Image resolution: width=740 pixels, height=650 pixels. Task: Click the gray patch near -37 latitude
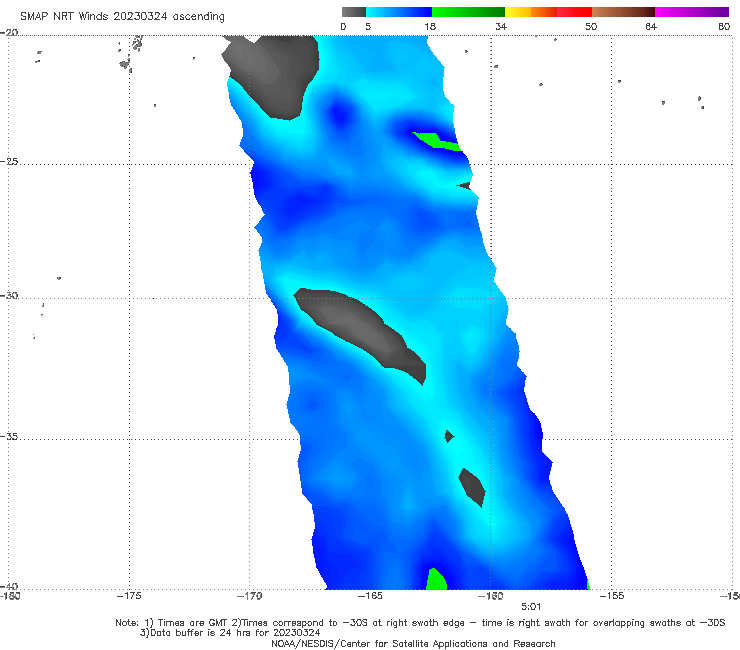point(472,487)
